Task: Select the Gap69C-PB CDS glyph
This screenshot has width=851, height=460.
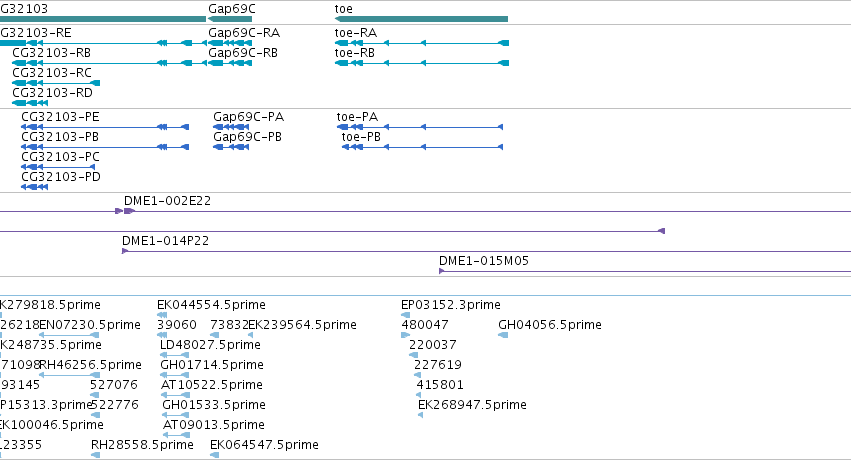Action: (x=231, y=147)
